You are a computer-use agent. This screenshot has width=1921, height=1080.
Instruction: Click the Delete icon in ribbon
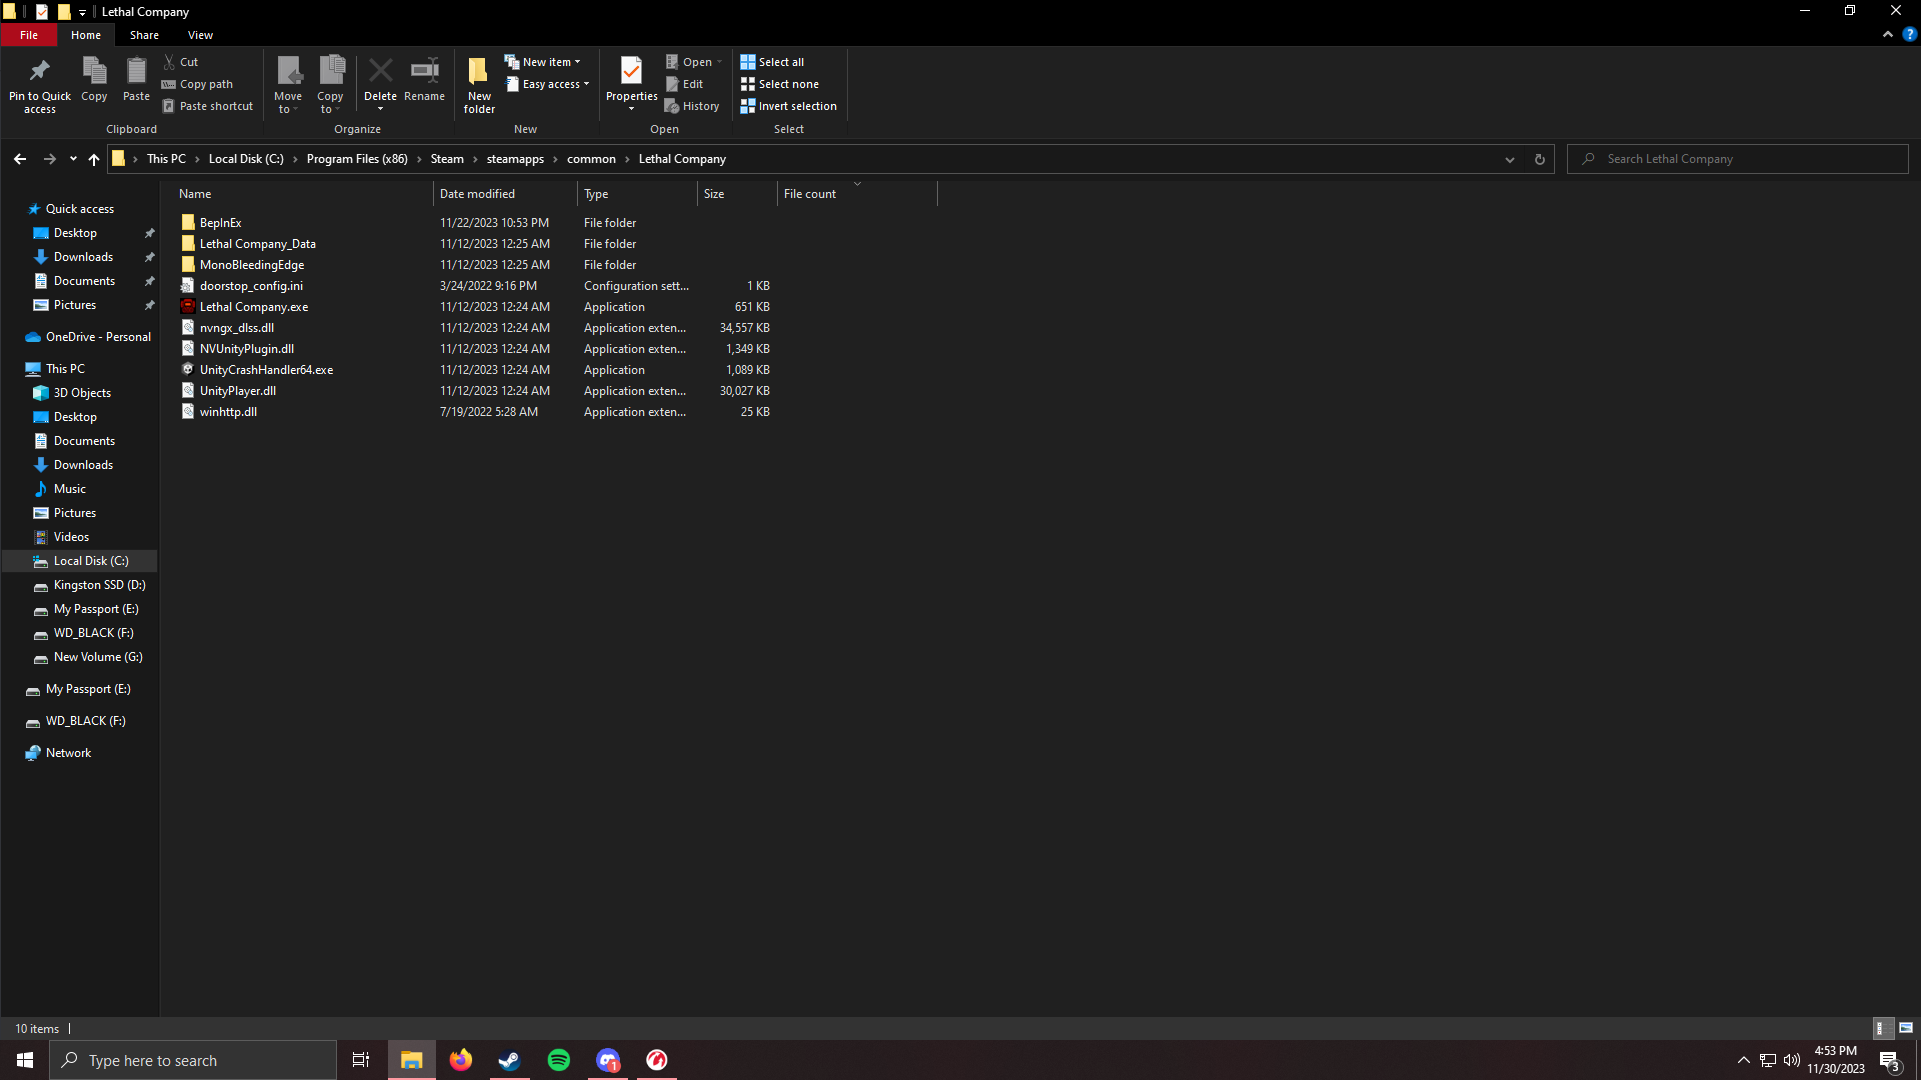[x=380, y=71]
